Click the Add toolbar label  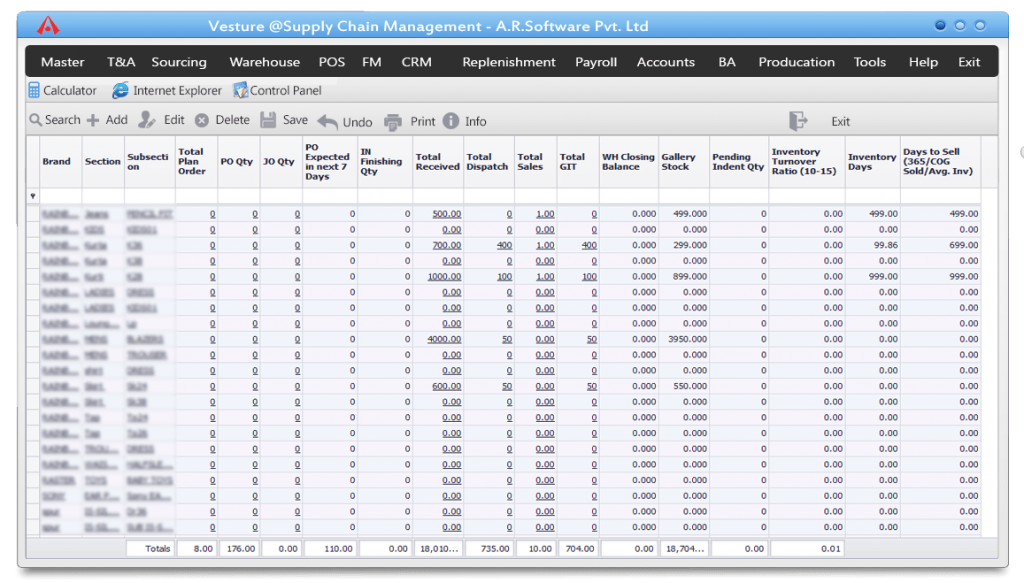tap(116, 120)
